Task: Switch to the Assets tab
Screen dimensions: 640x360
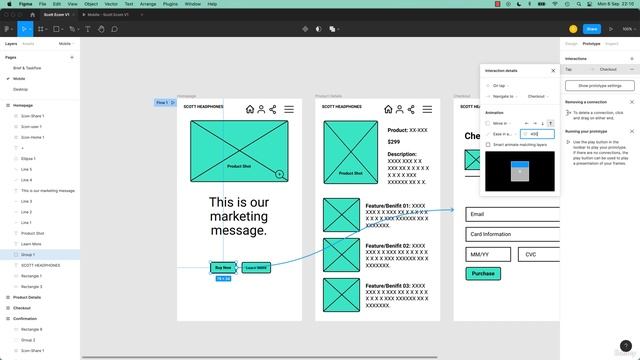Action: pyautogui.click(x=28, y=44)
